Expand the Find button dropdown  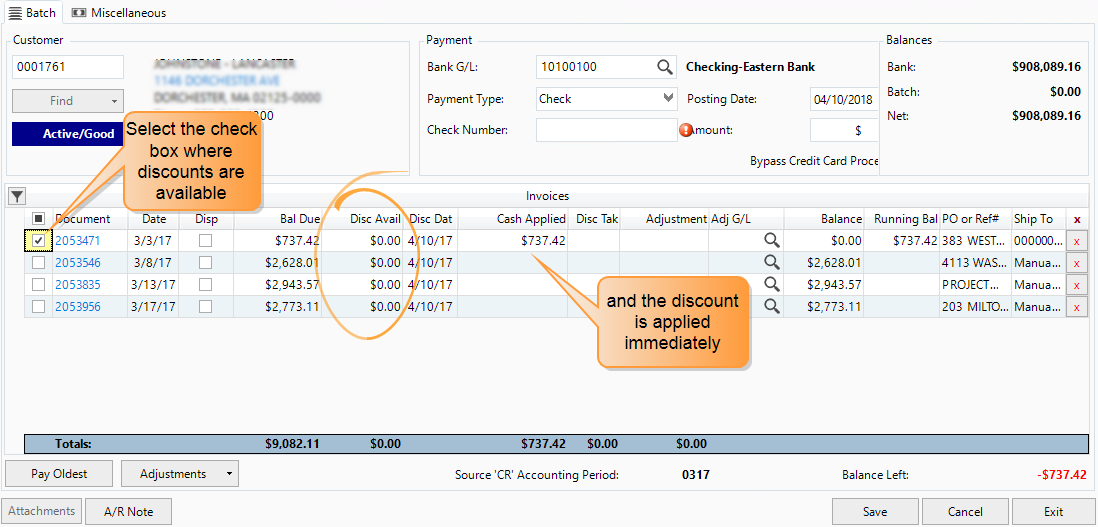115,101
